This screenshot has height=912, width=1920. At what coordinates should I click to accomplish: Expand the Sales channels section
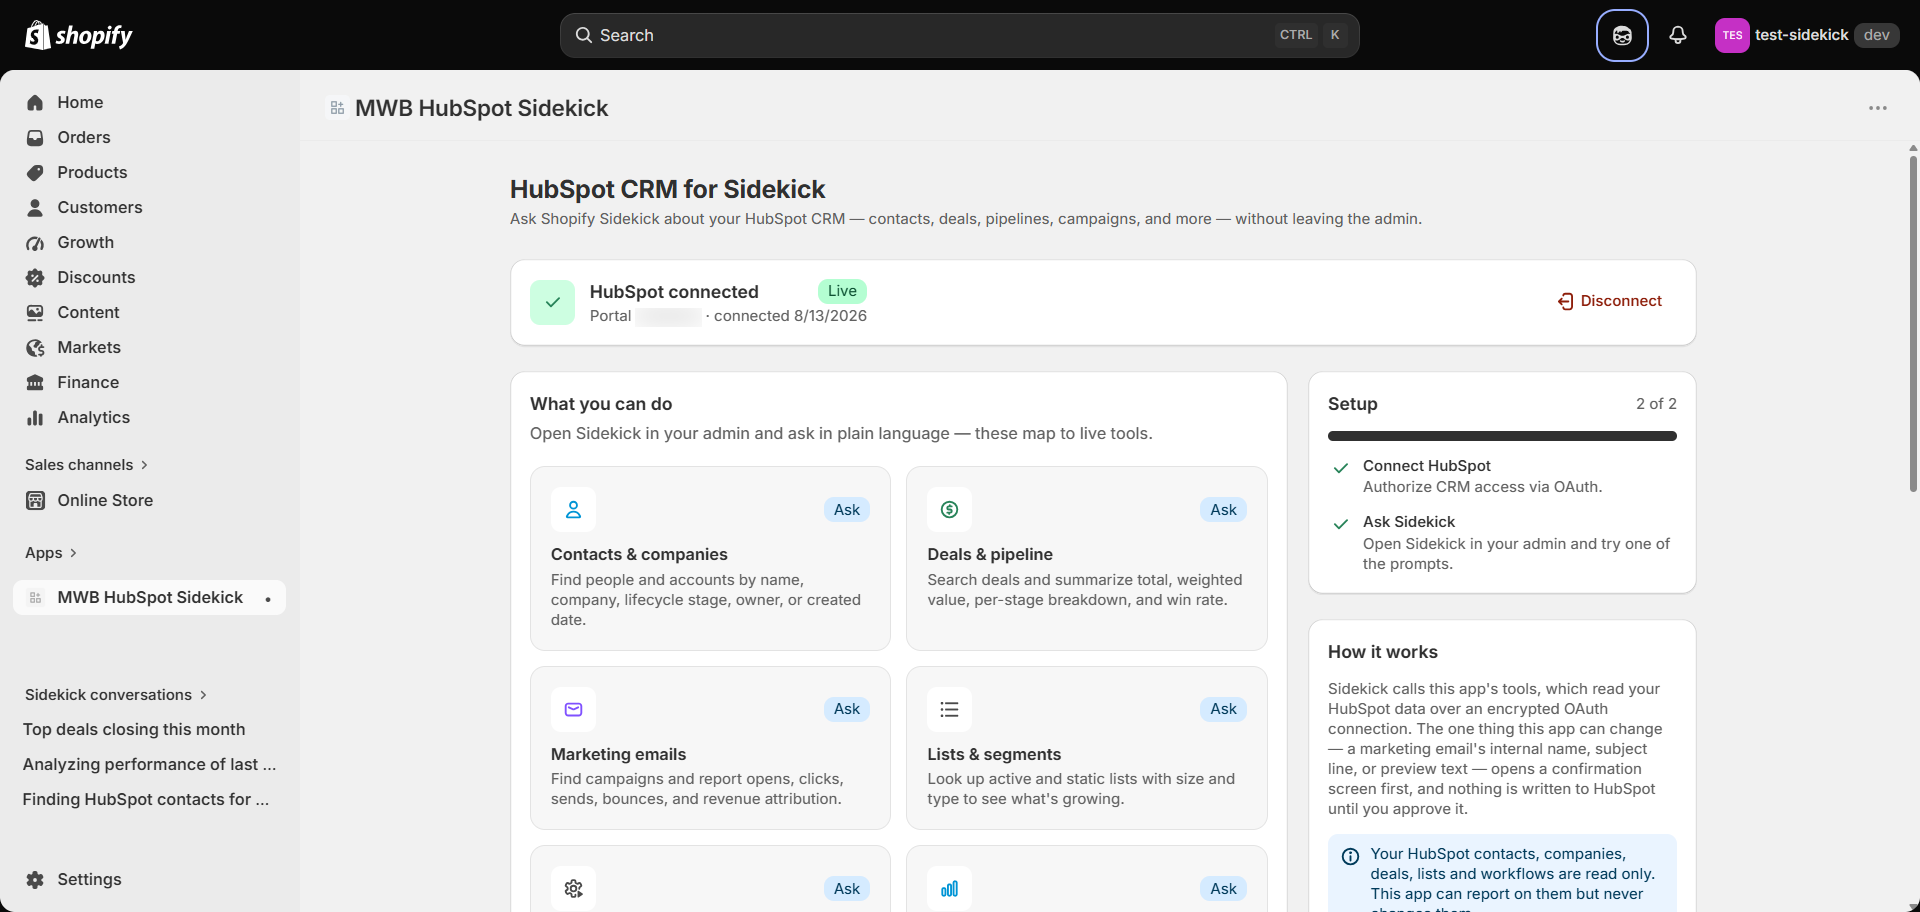[87, 465]
